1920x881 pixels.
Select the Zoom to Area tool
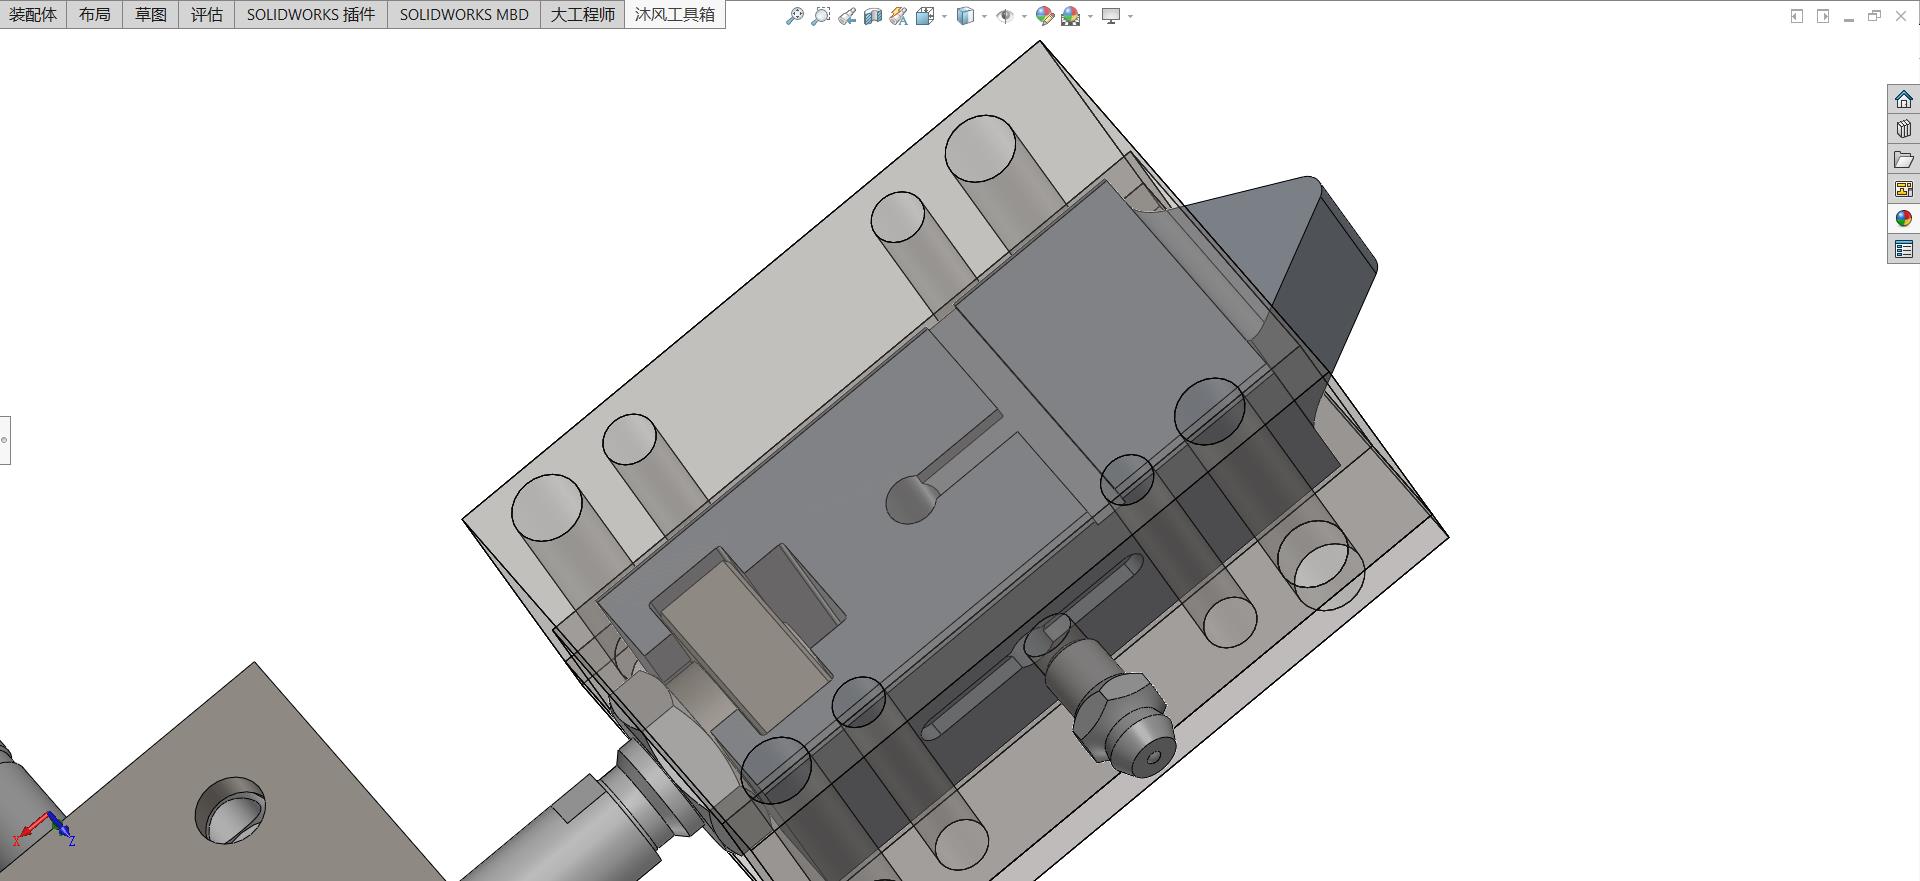click(x=821, y=16)
